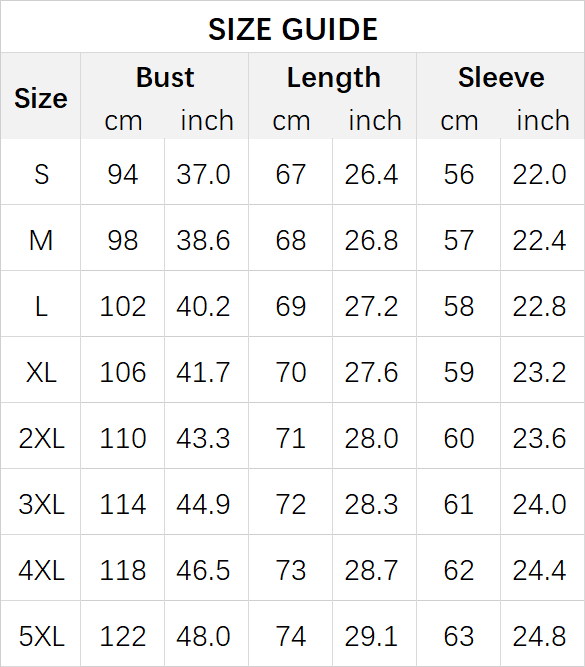The width and height of the screenshot is (585, 667).
Task: Select the M size row label
Action: coord(41,240)
